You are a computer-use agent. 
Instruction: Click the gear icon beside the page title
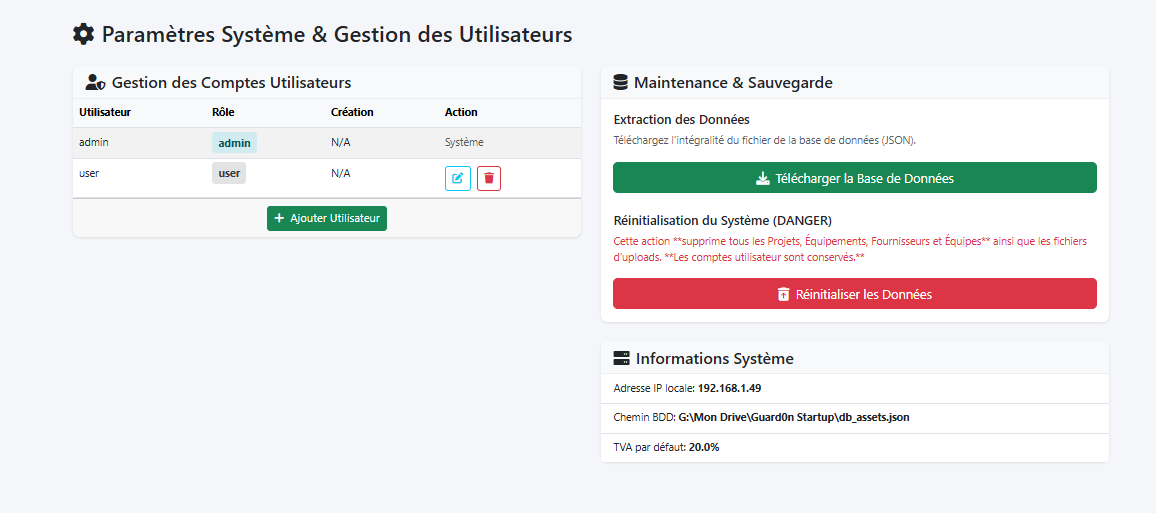84,34
